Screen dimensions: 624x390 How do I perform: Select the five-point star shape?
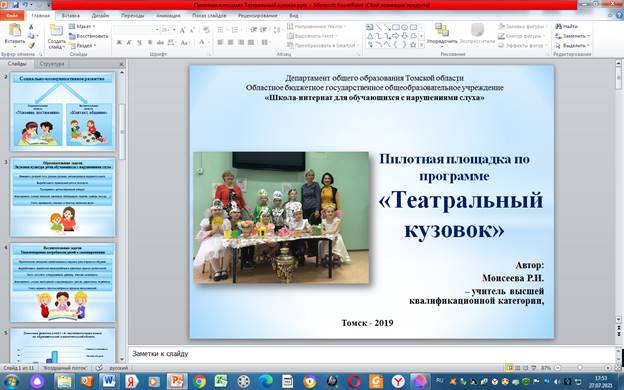[x=413, y=45]
